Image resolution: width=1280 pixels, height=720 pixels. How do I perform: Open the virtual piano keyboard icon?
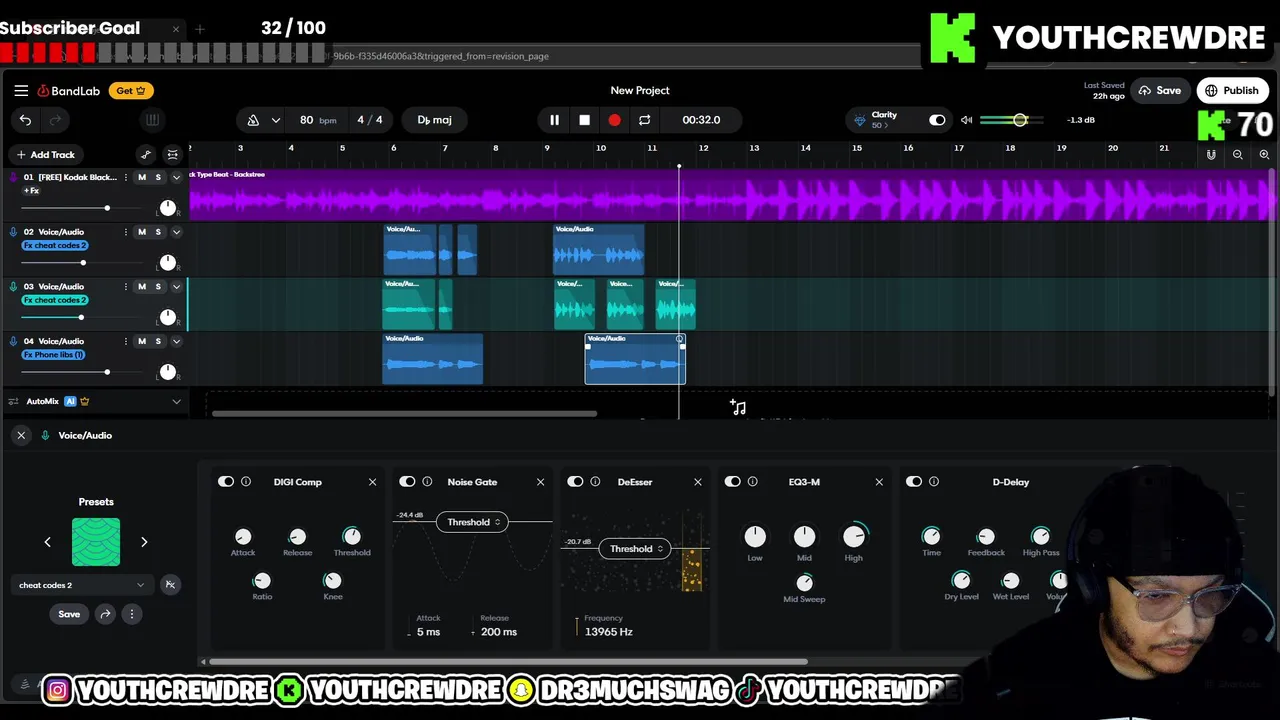(x=152, y=120)
